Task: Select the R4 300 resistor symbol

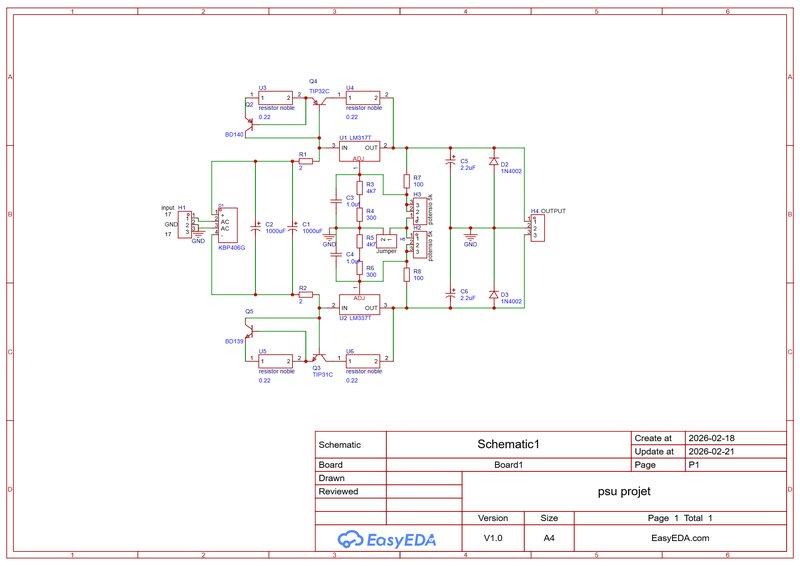Action: click(360, 214)
